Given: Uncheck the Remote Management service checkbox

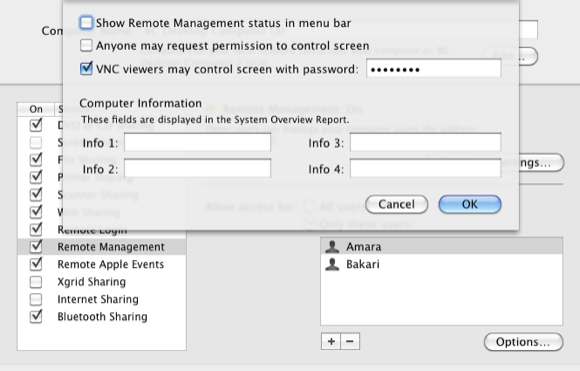Looking at the screenshot, I should click(36, 246).
